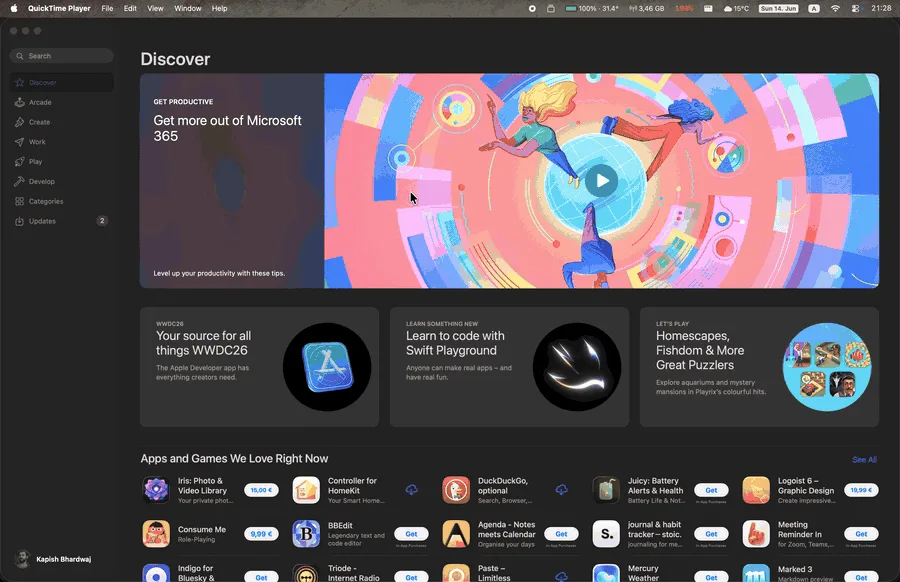Open the Controller for HomeKit app icon
This screenshot has height=582, width=900.
(306, 490)
